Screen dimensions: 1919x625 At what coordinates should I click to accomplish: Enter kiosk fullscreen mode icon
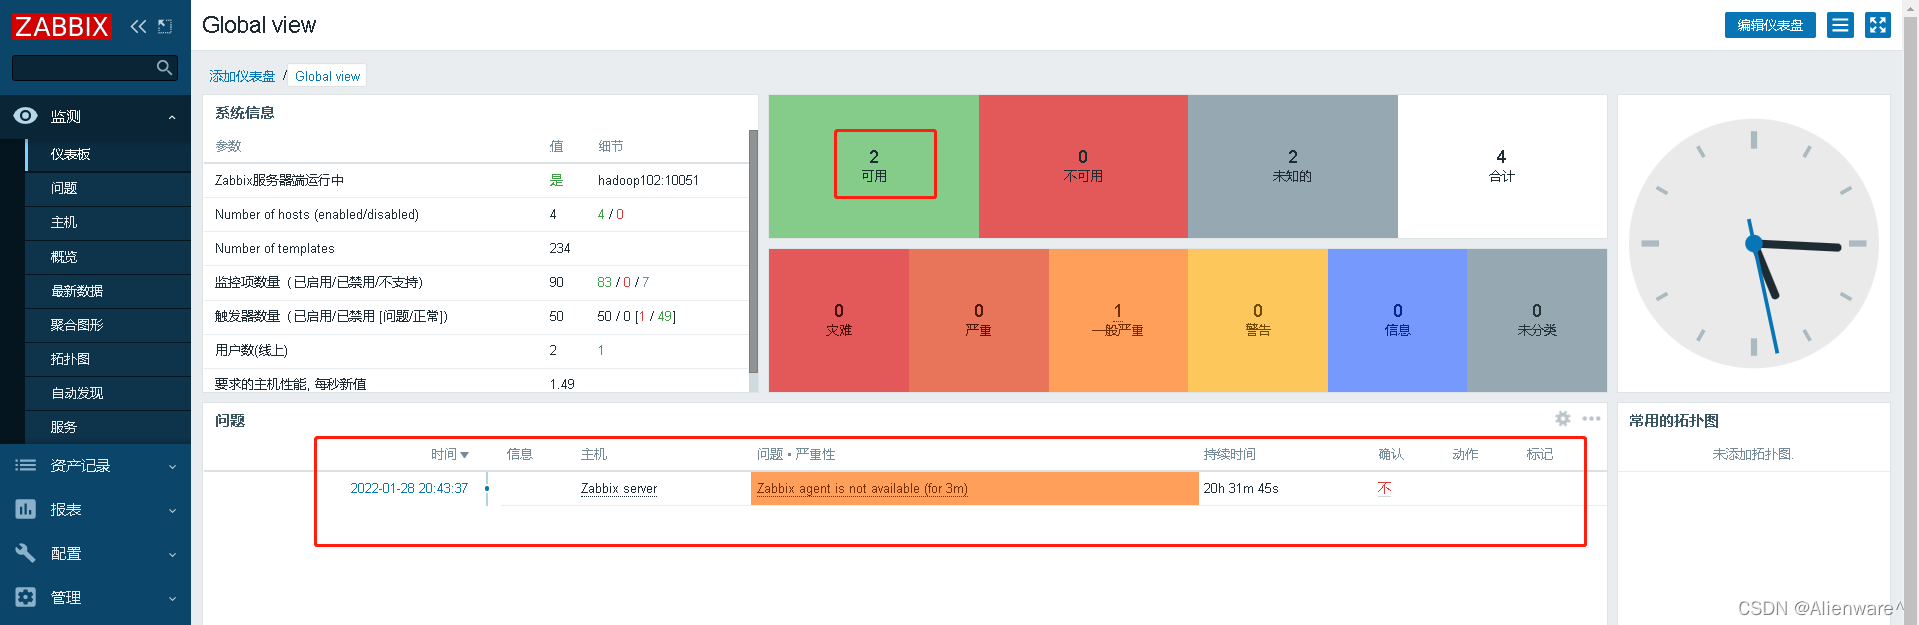tap(1878, 25)
